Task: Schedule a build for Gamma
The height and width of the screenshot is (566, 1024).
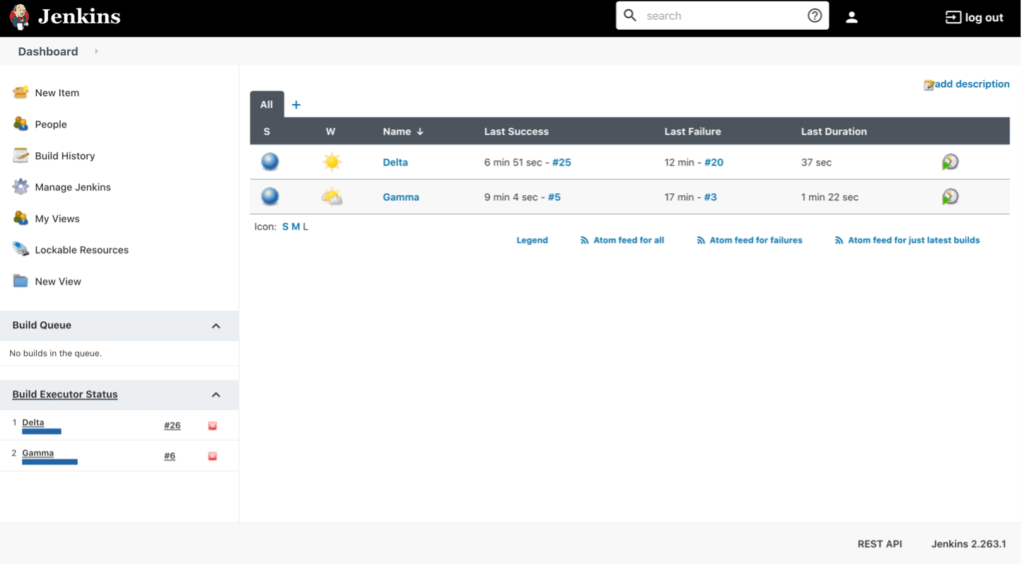Action: pyautogui.click(x=950, y=196)
